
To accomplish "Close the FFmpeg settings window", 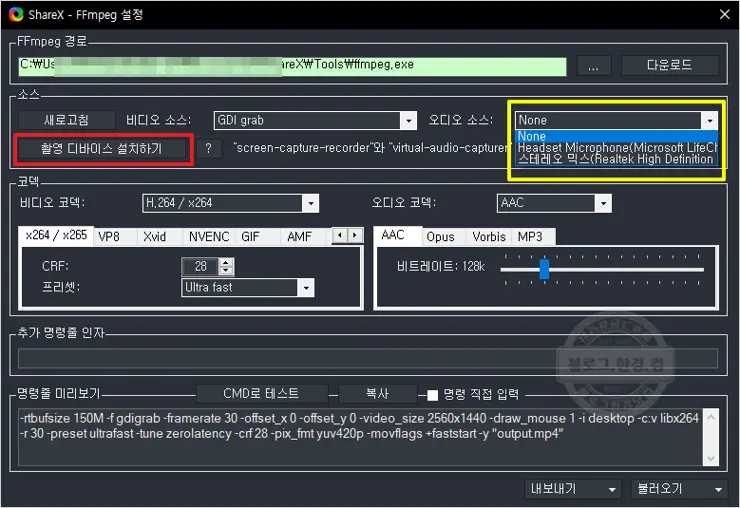I will coord(724,15).
